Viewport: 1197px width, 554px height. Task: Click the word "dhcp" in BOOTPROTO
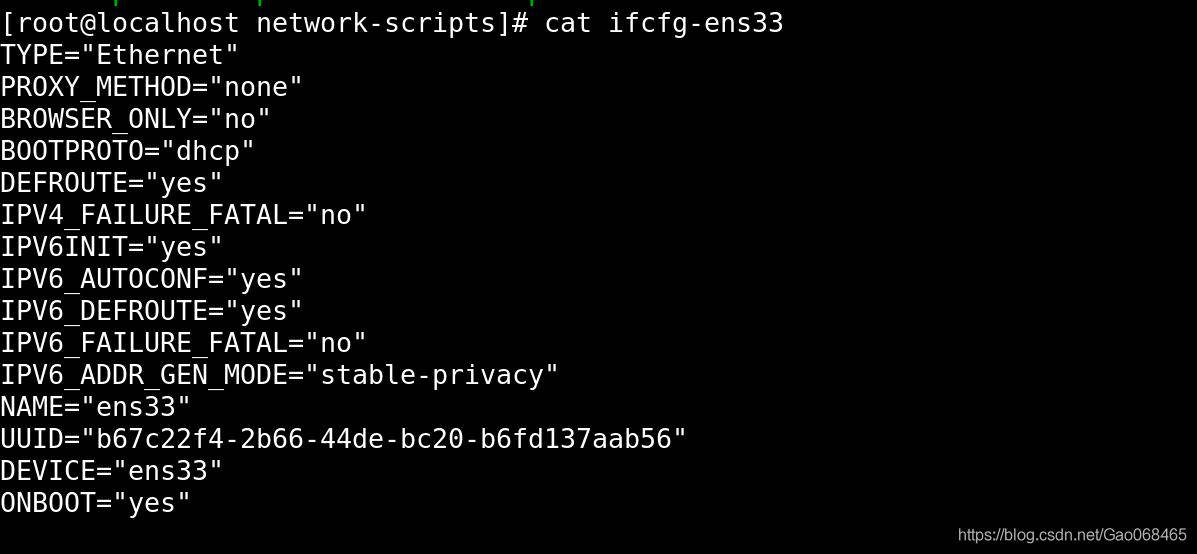click(208, 151)
